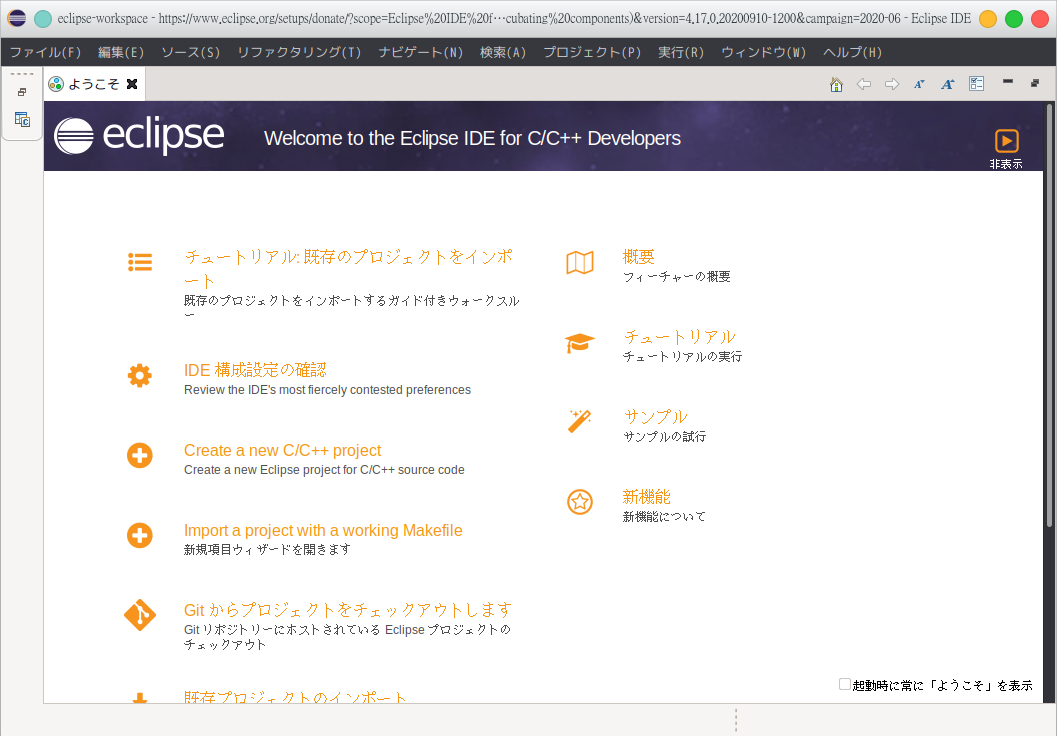Open the ファイル(F) menu
Screen dimensions: 1057x736
(x=45, y=52)
